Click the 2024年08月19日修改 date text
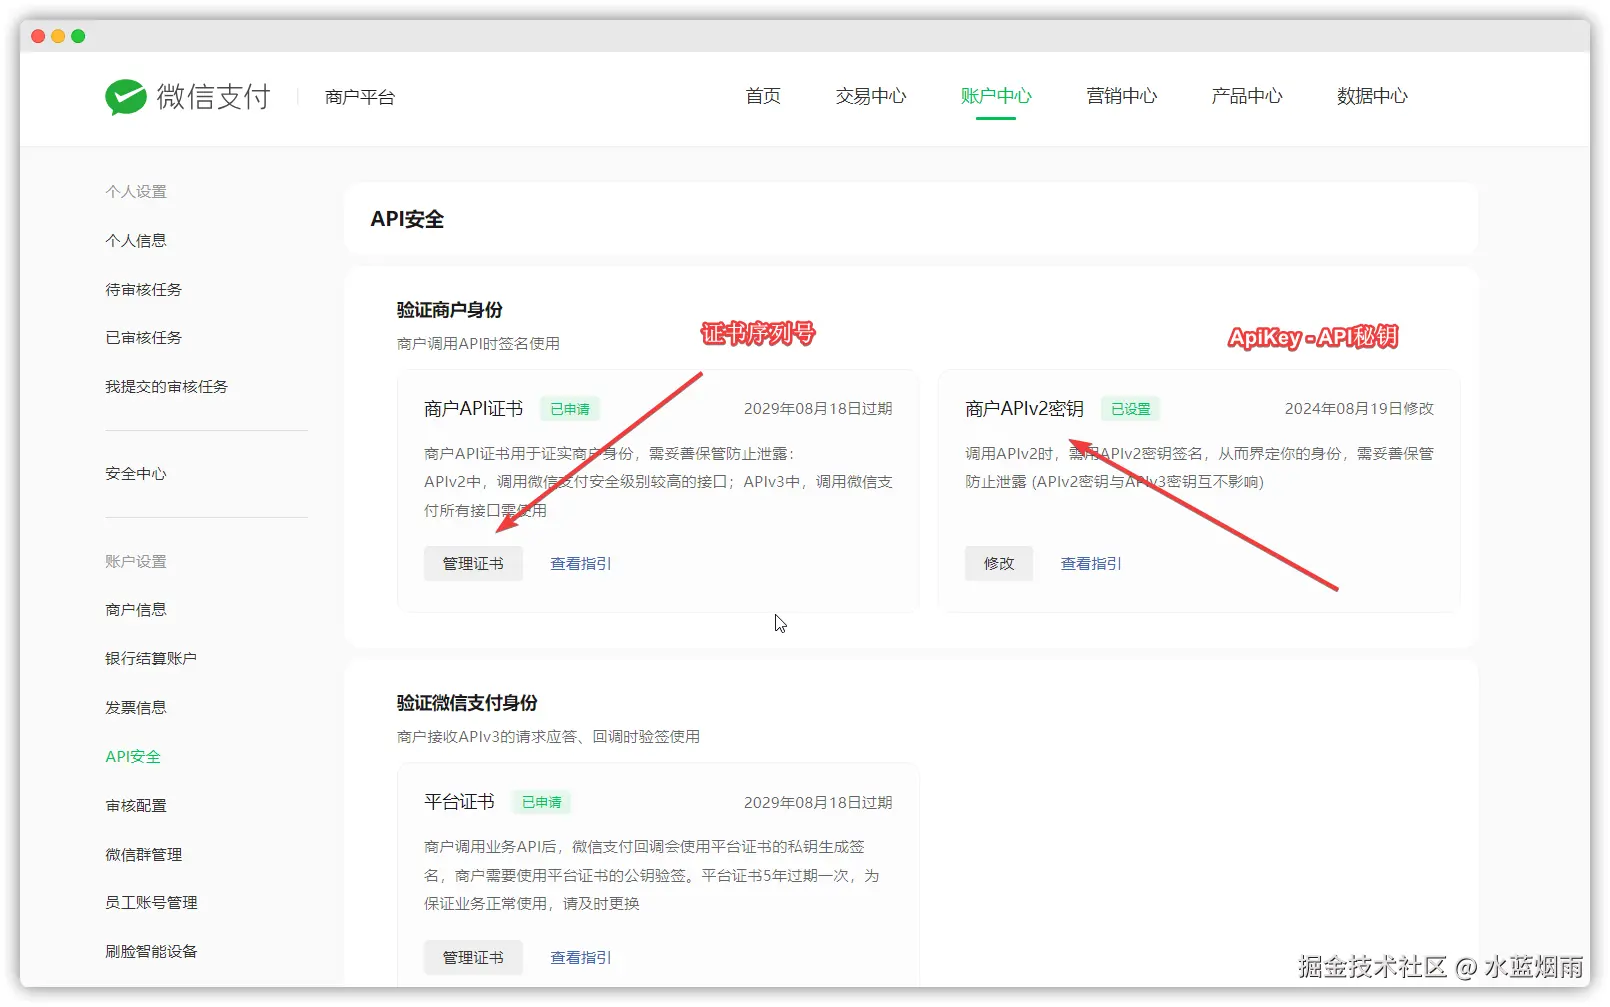Viewport: 1610px width, 1007px height. pyautogui.click(x=1359, y=409)
